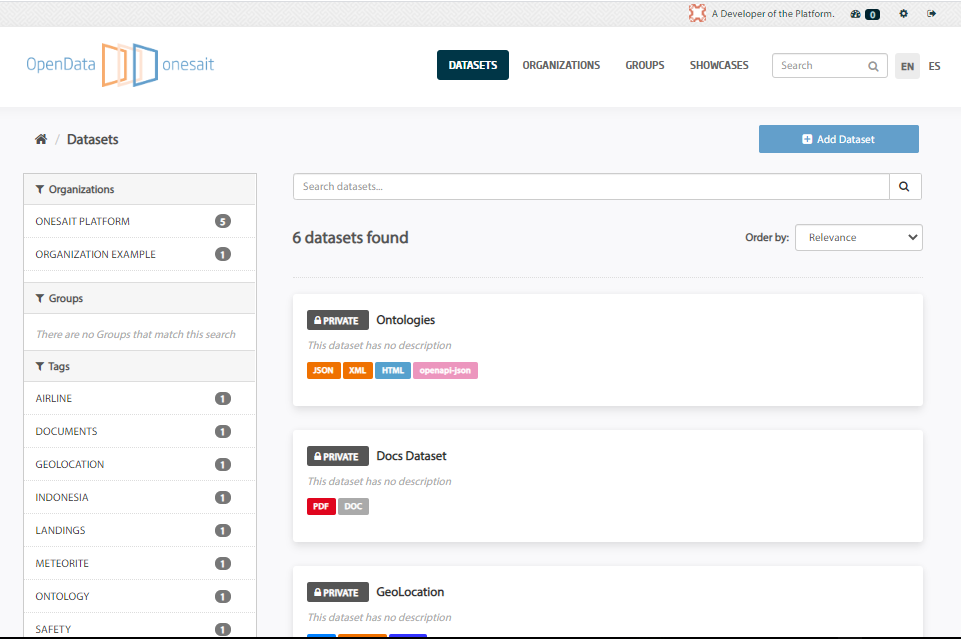Open the Showcases tab
961x639 pixels.
pos(719,65)
